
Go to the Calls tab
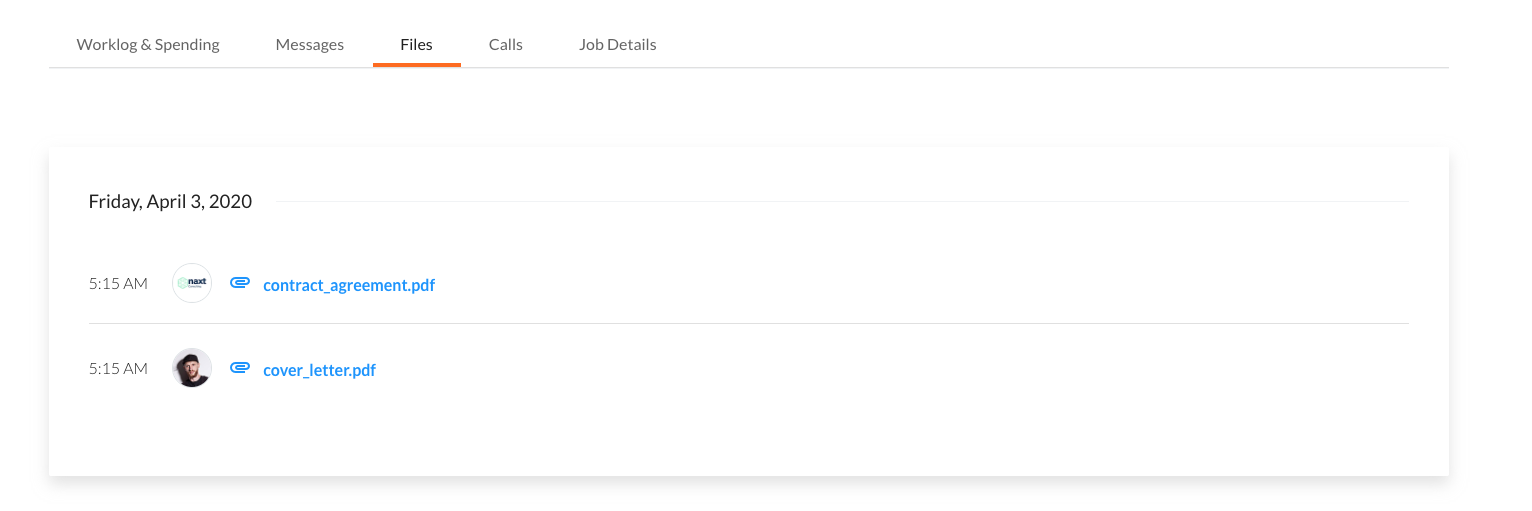[506, 44]
